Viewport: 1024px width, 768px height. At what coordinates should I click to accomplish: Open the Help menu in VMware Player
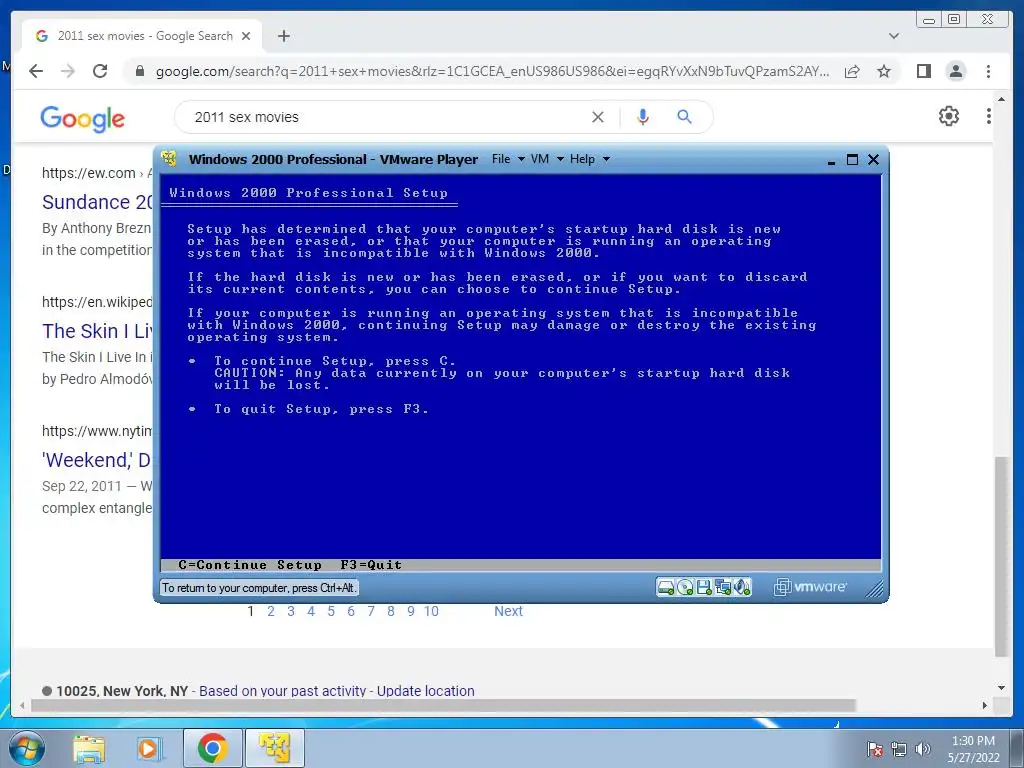(589, 159)
